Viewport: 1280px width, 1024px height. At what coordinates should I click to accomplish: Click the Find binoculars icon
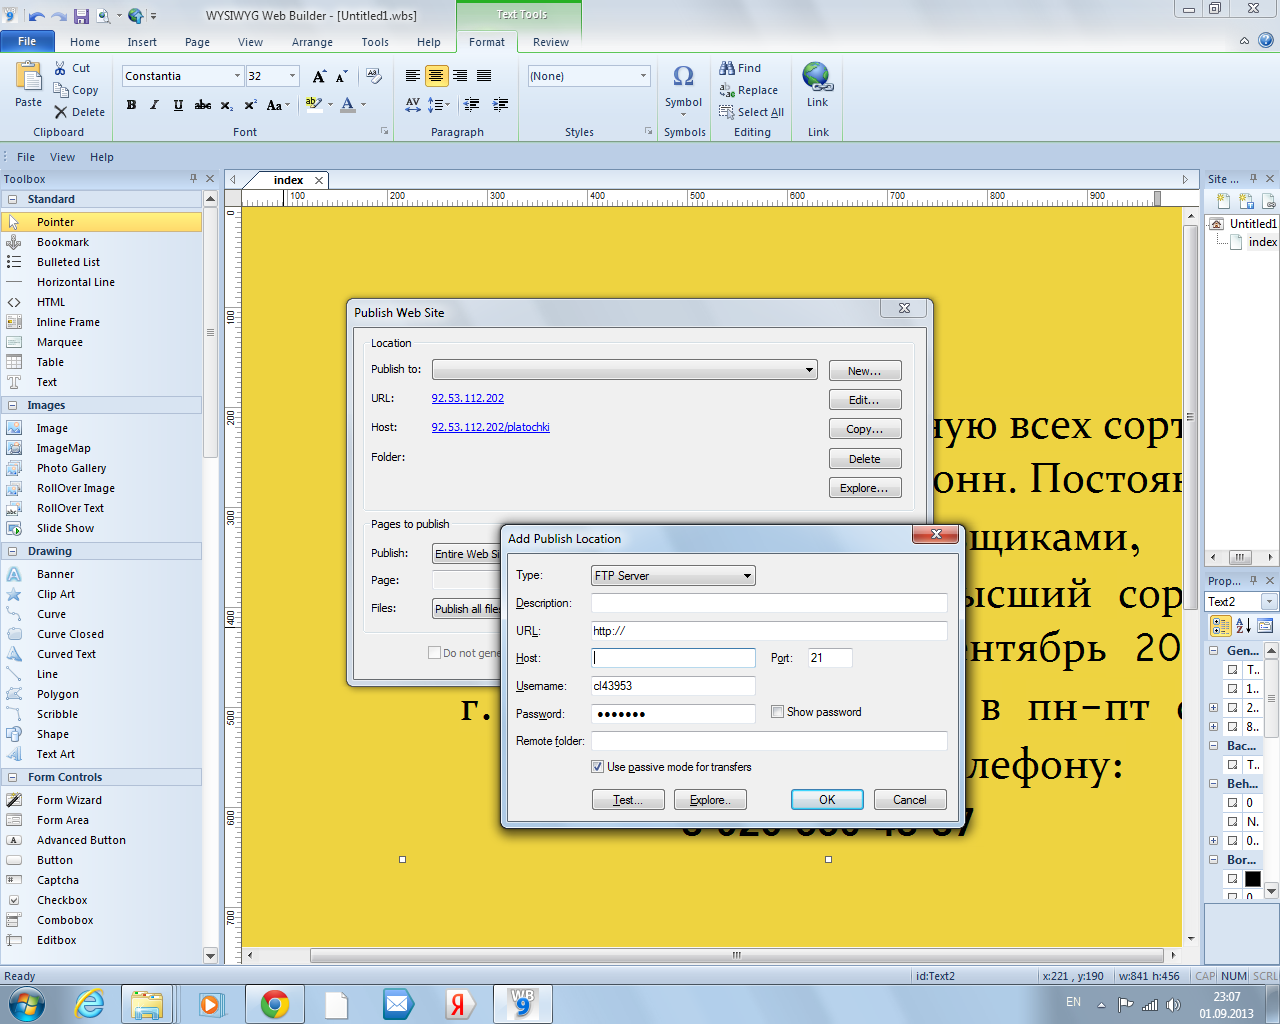[727, 68]
